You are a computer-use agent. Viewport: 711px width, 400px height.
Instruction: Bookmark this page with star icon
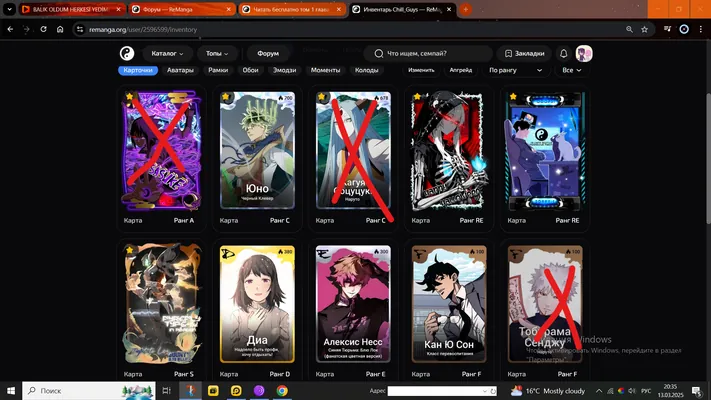point(644,29)
